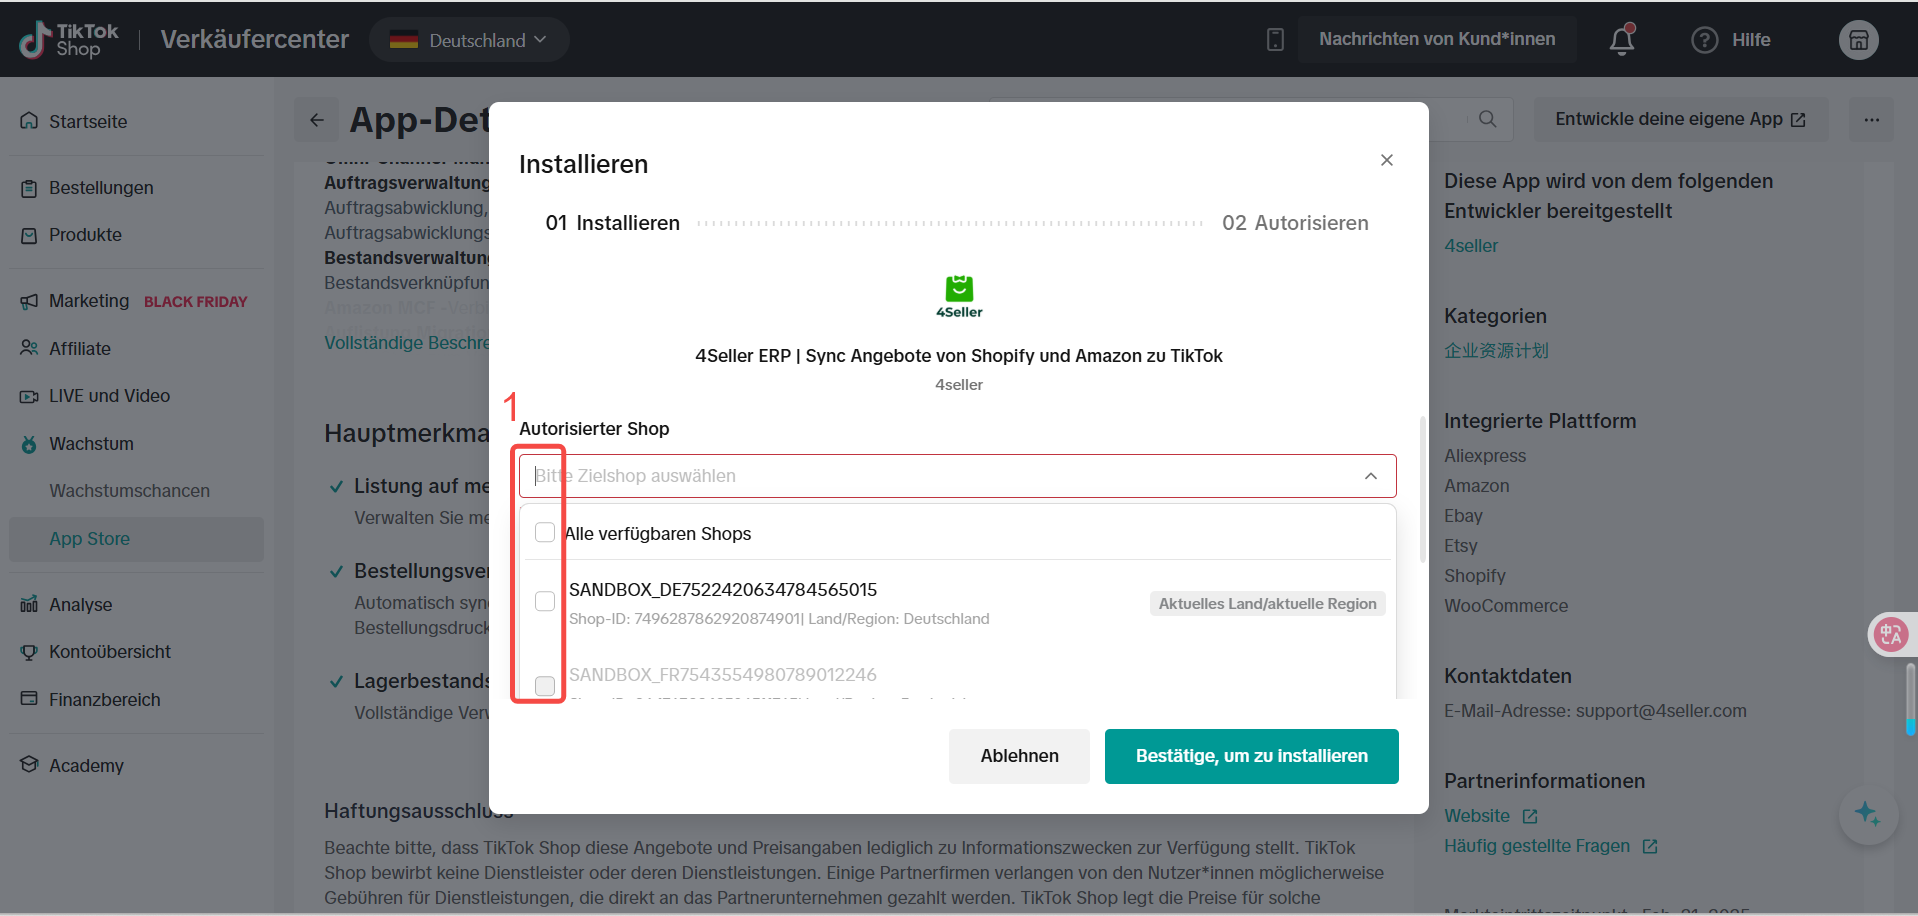Click the back arrow next to App-Details
The height and width of the screenshot is (916, 1918).
pos(317,120)
